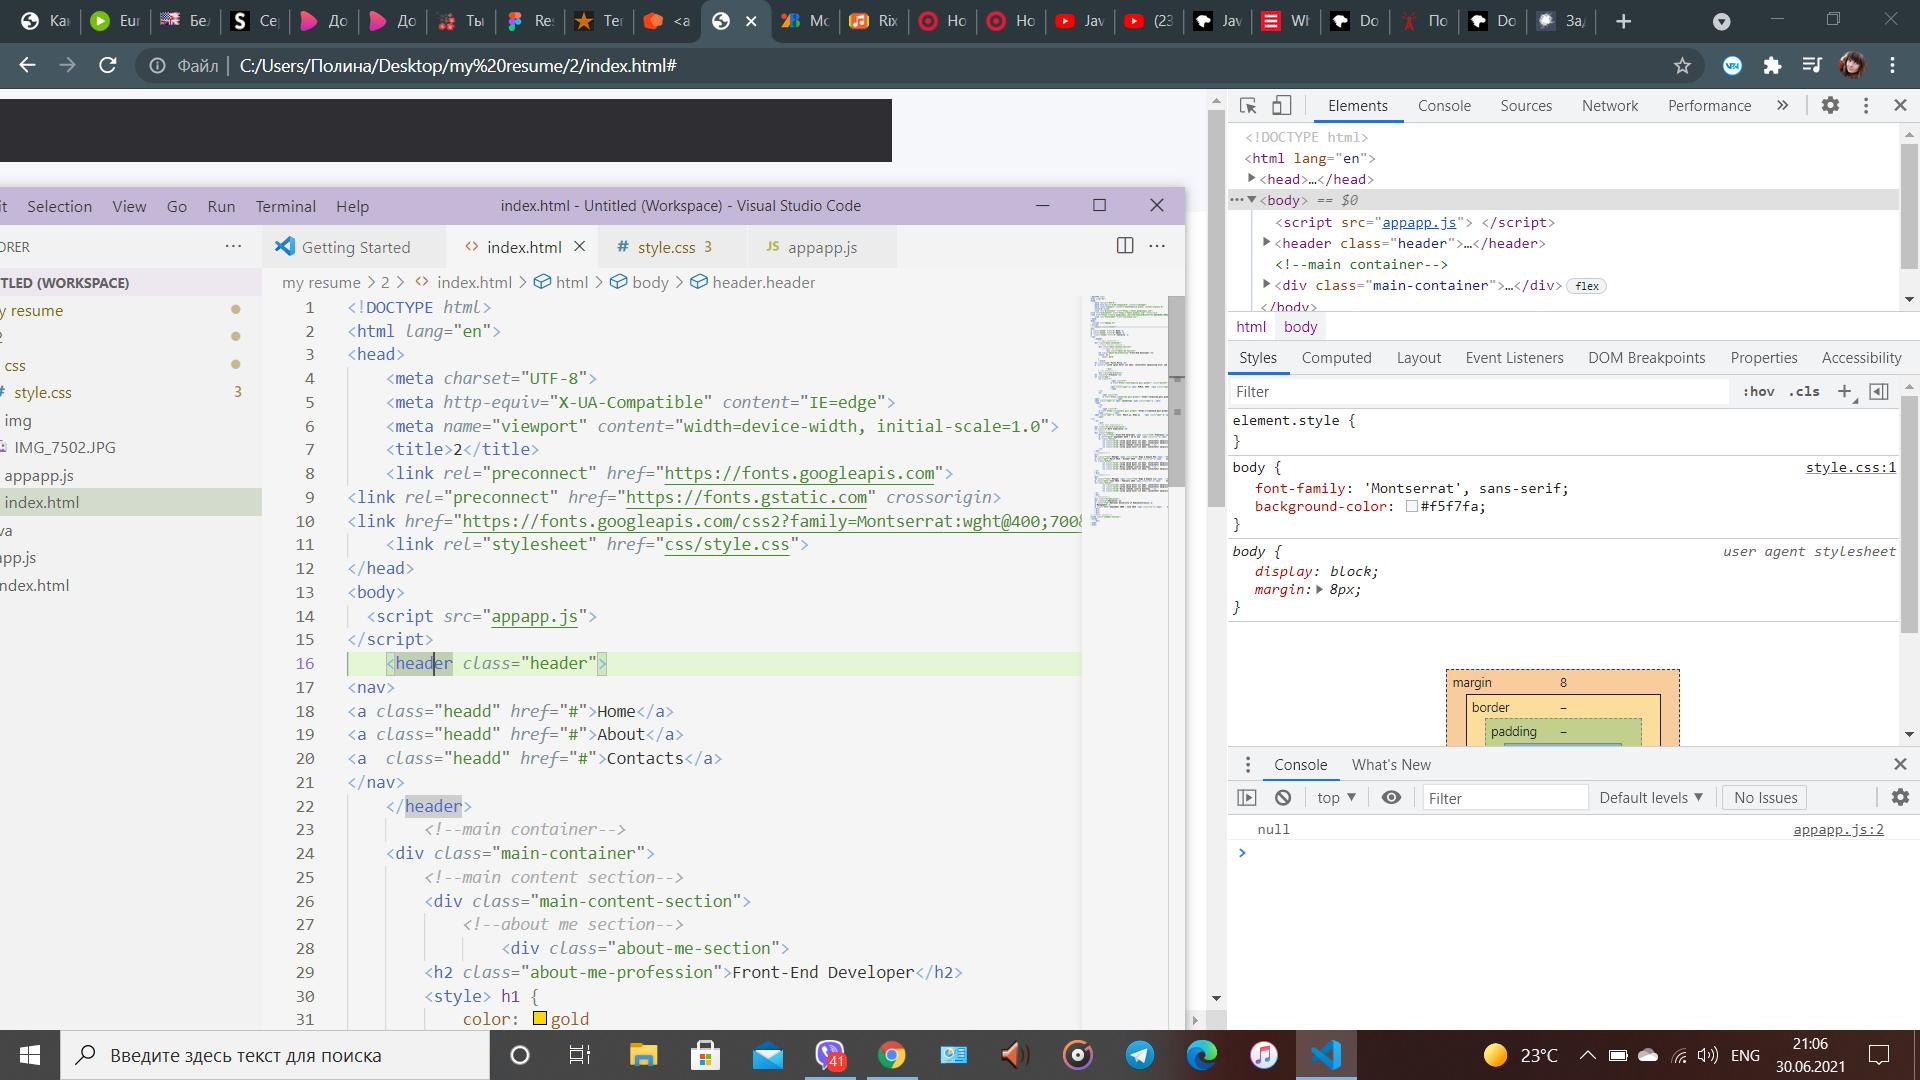Image resolution: width=1920 pixels, height=1080 pixels.
Task: Add a new style rule plus icon
Action: pos(1845,392)
